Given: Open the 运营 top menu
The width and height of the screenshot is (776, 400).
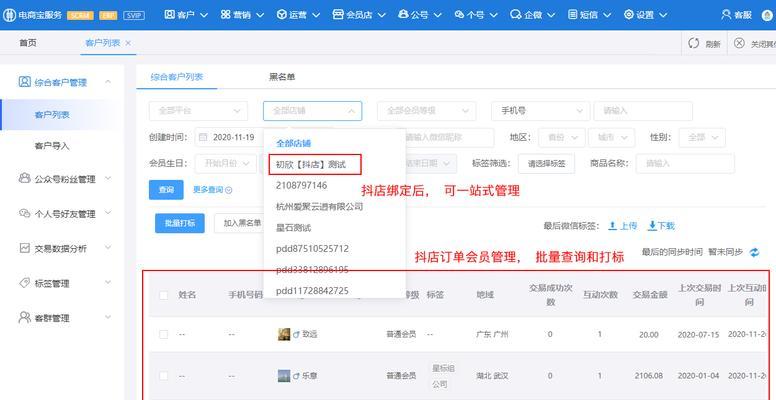Looking at the screenshot, I should 298,15.
